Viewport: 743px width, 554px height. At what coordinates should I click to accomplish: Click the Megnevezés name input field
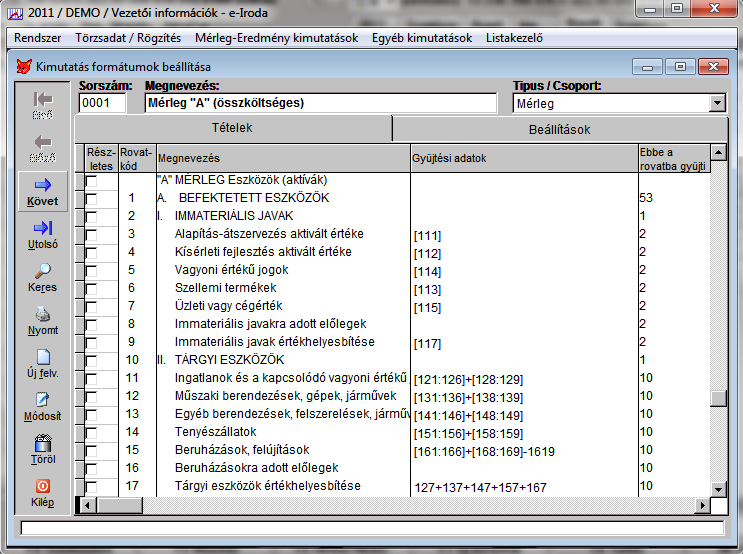pos(320,103)
